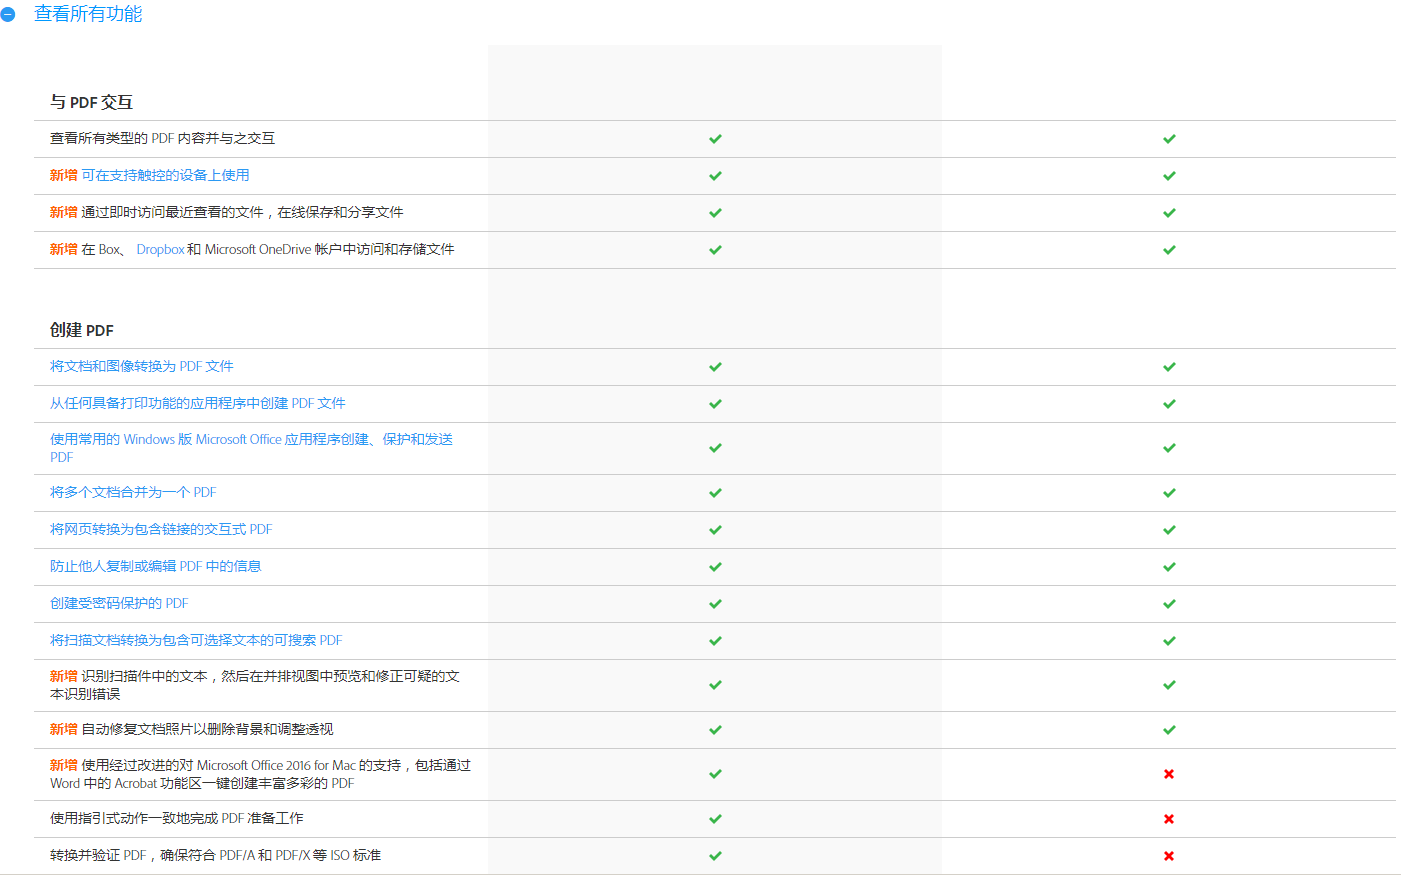Image resolution: width=1401 pixels, height=875 pixels.
Task: Select the 创建 PDF section heading
Action: 82,330
